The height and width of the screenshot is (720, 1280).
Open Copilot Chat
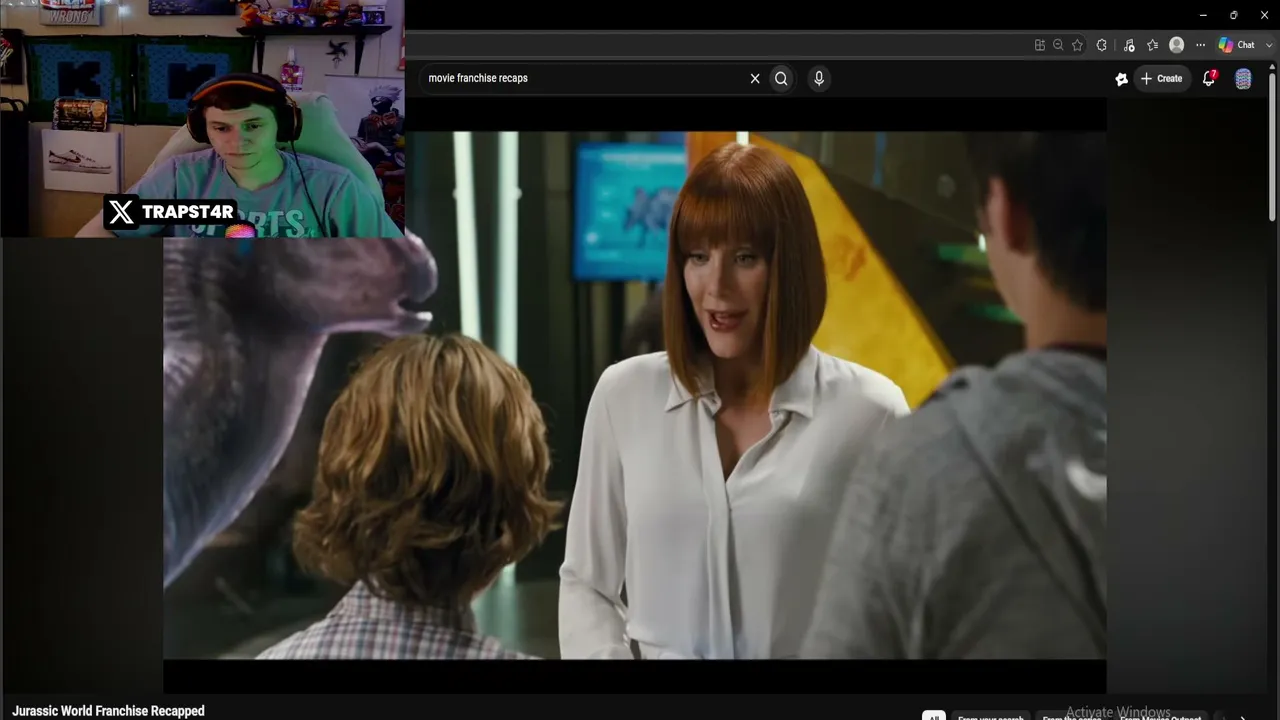1237,45
